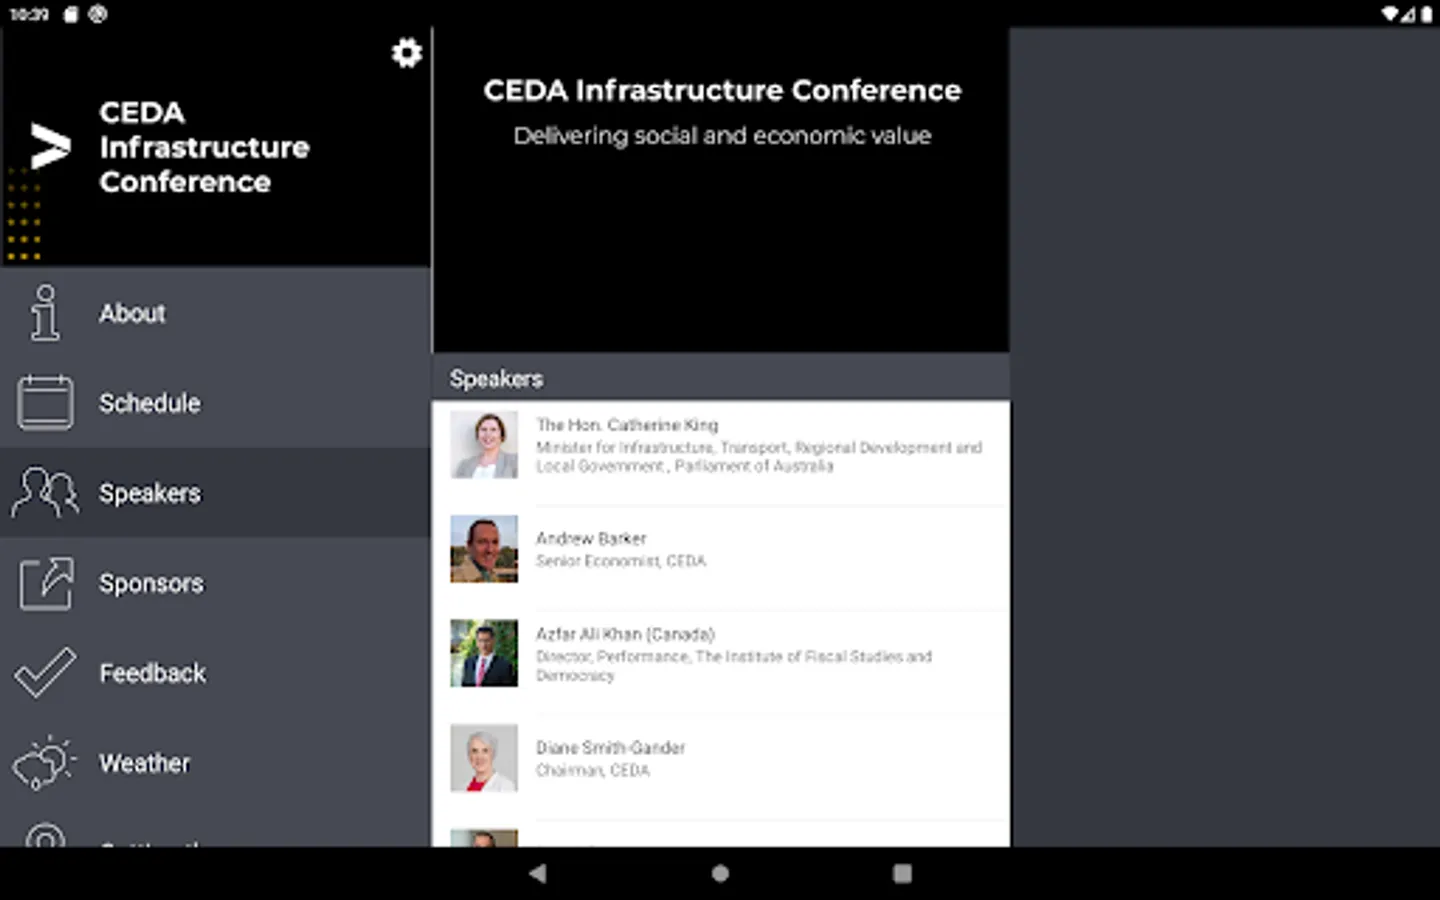Image resolution: width=1440 pixels, height=900 pixels.
Task: Open the Weather menu item
Action: [216, 763]
